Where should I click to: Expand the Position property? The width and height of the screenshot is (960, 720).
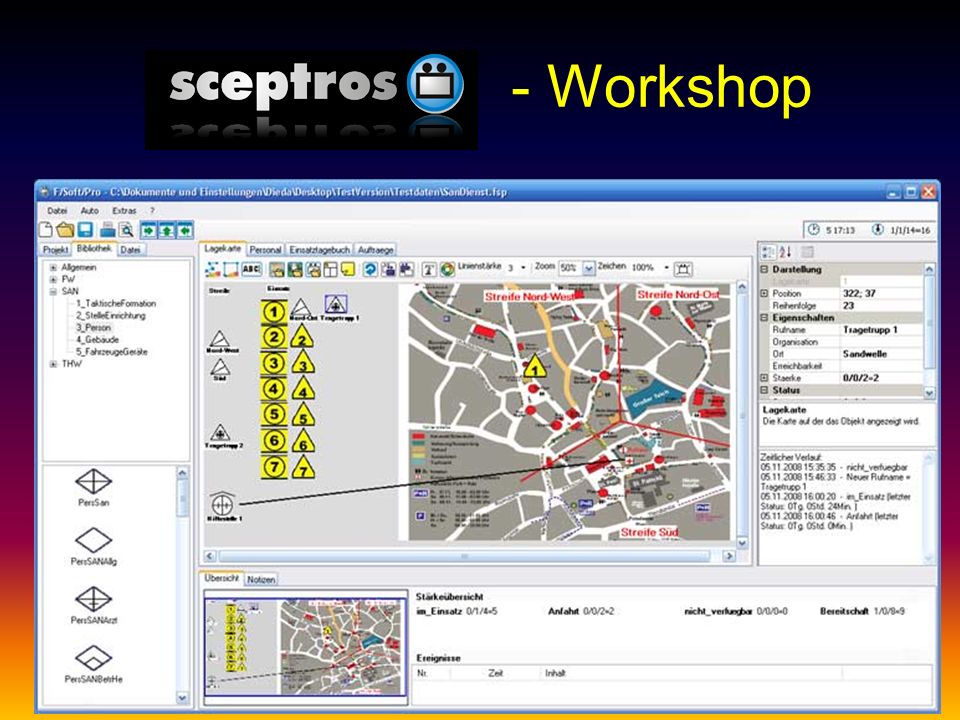pos(764,293)
